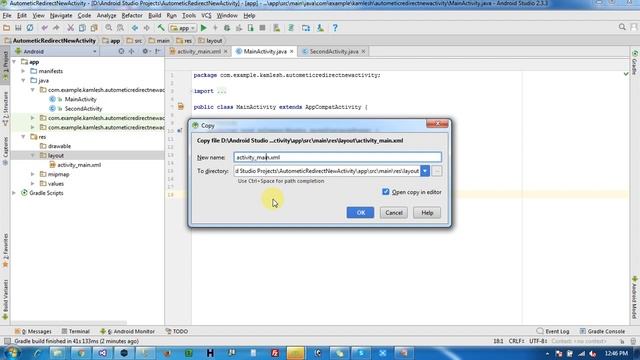640x360 pixels.
Task: Click the system clock showing 12:46 PM
Action: (616, 353)
